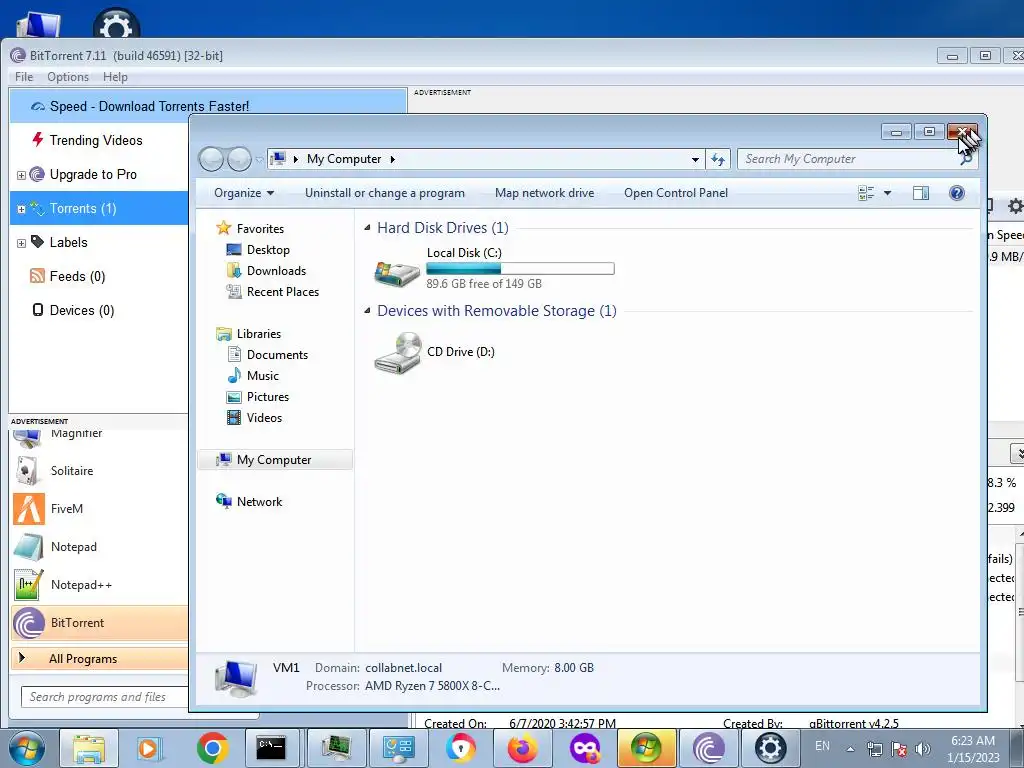The height and width of the screenshot is (768, 1024).
Task: Open the BitTorrent File menu
Action: (24, 76)
